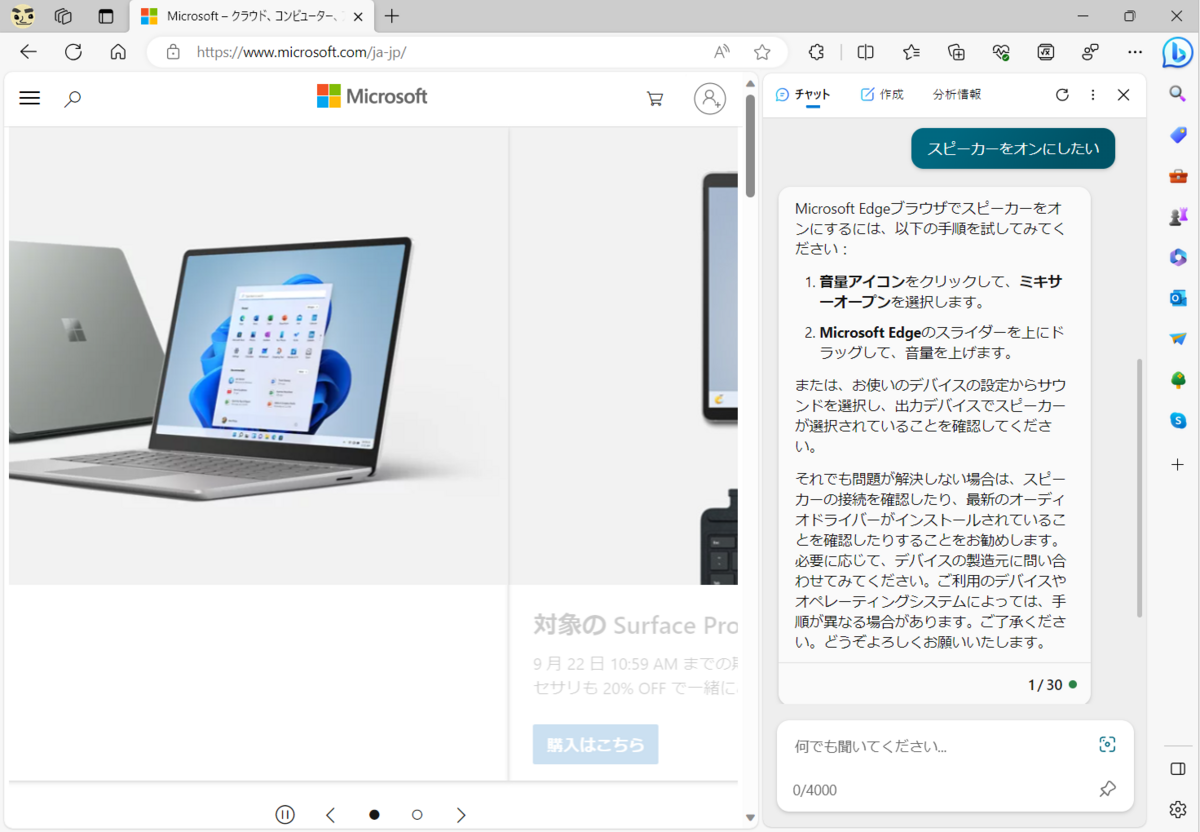
Task: Open the chat pane more options menu
Action: [1093, 95]
